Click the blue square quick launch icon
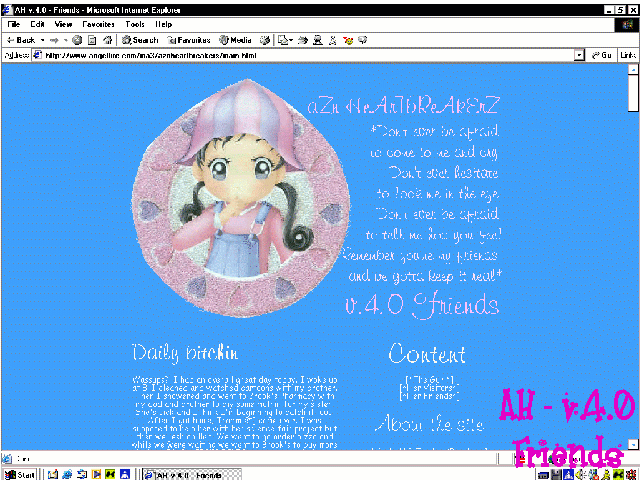Screen dimensions: 640x480 [x=125, y=474]
